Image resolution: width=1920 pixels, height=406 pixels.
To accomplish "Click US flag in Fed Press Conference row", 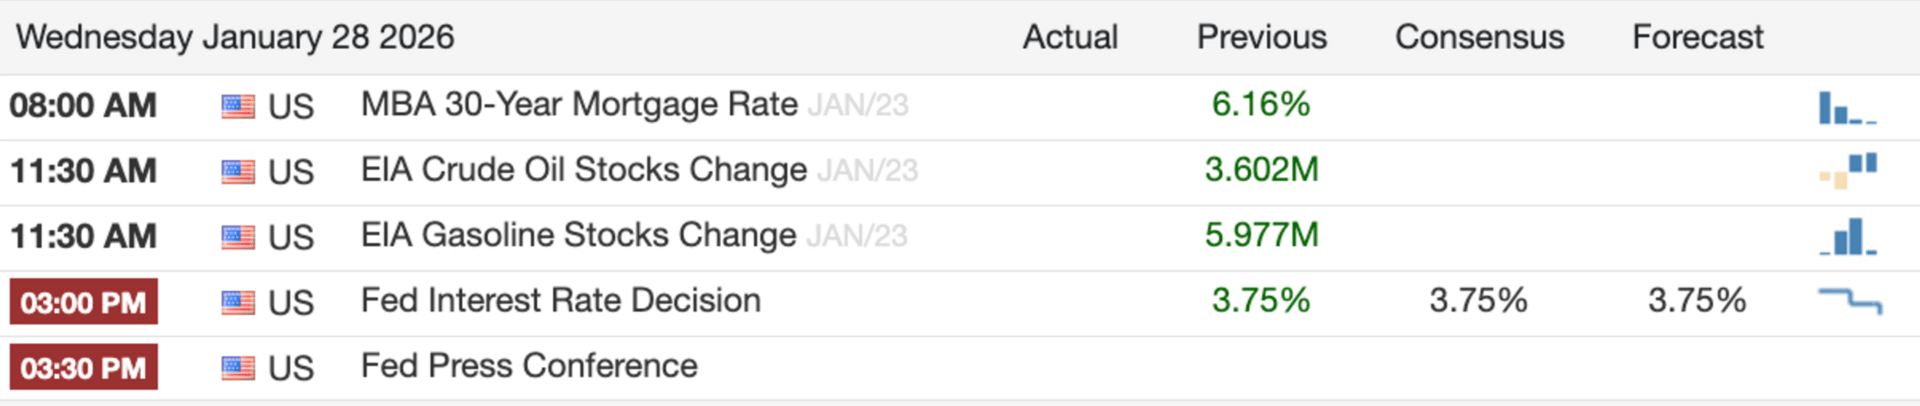I will [x=238, y=368].
